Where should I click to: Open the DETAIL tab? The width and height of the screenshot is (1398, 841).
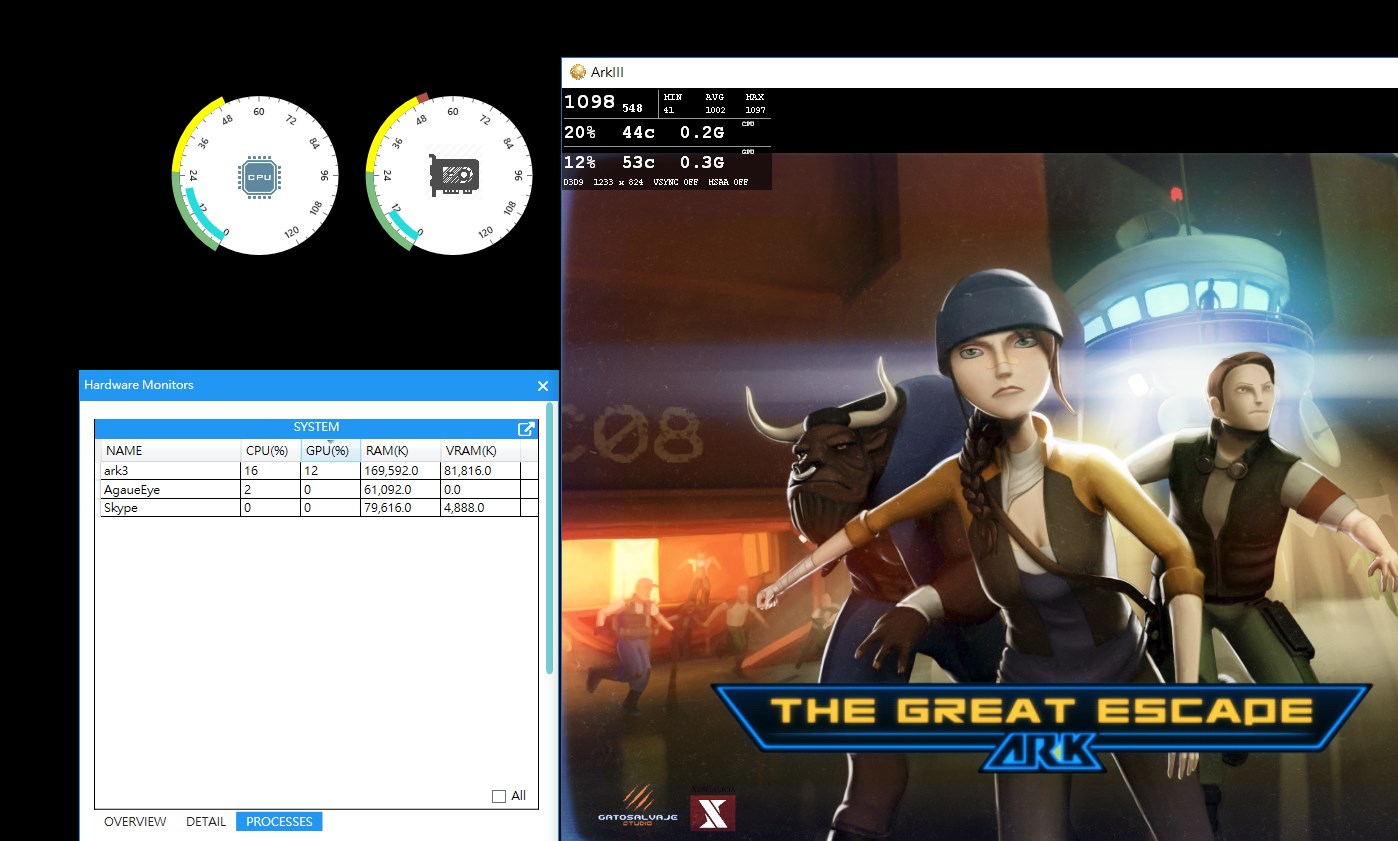pos(206,822)
